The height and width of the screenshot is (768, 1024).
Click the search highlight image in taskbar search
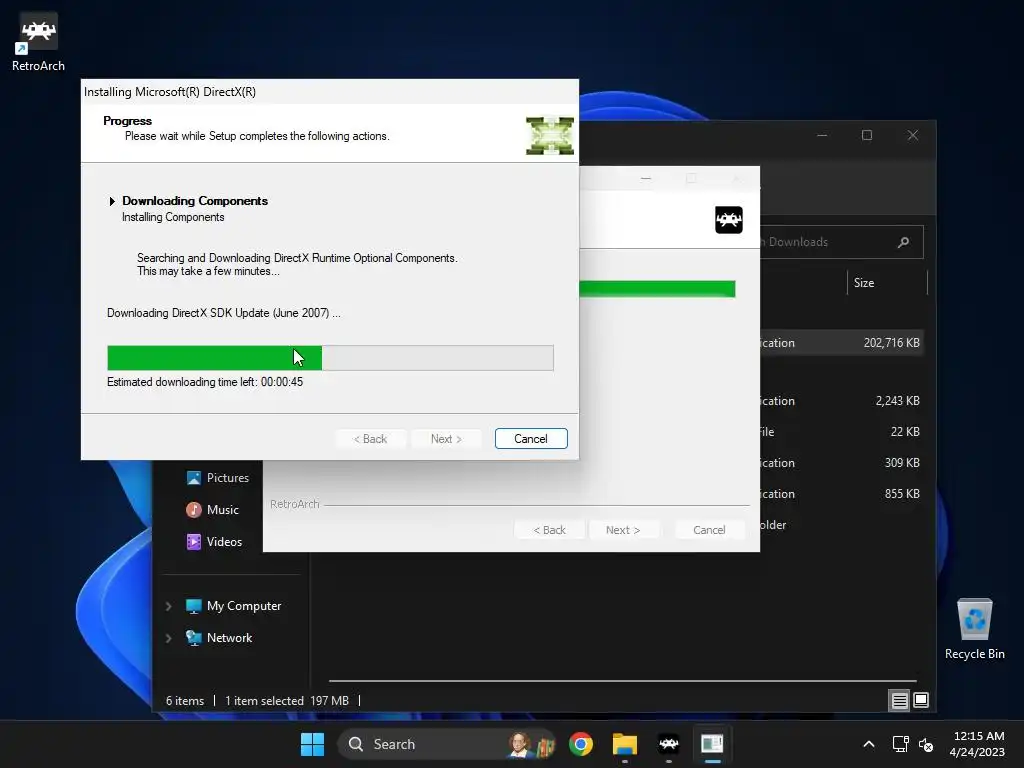pyautogui.click(x=532, y=744)
